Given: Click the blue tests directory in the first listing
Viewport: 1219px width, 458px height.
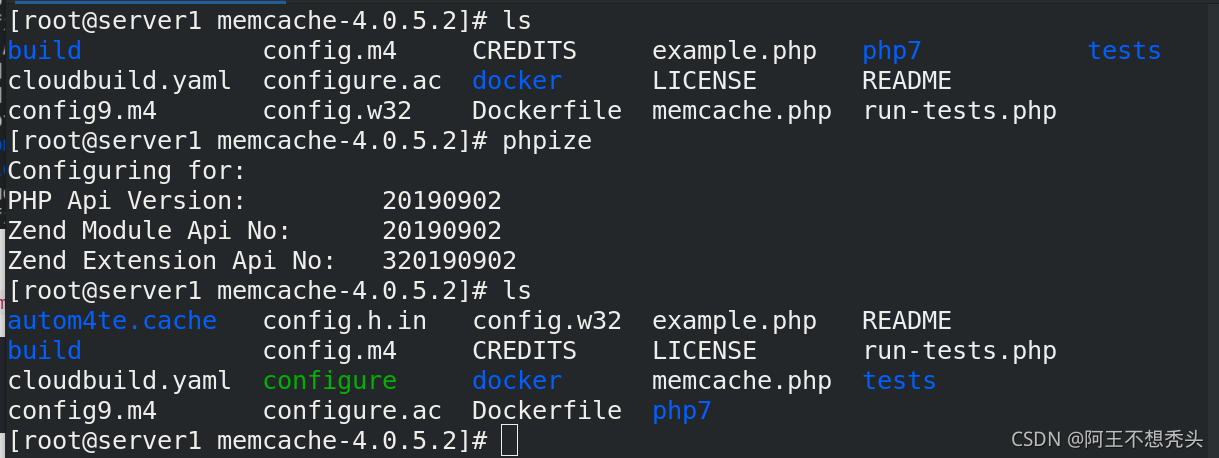Looking at the screenshot, I should point(1124,51).
